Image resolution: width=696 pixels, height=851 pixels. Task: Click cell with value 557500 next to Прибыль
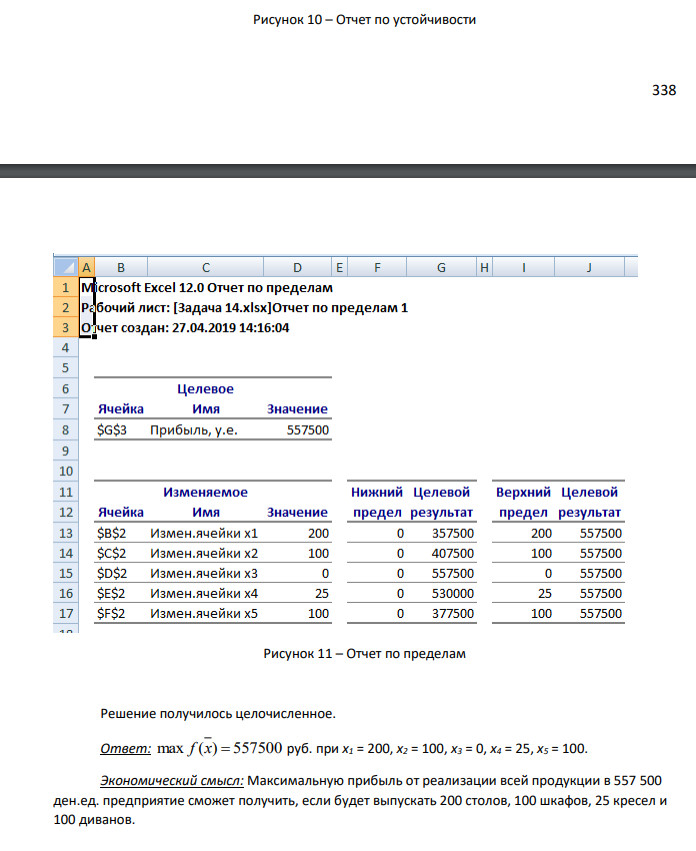[308, 430]
